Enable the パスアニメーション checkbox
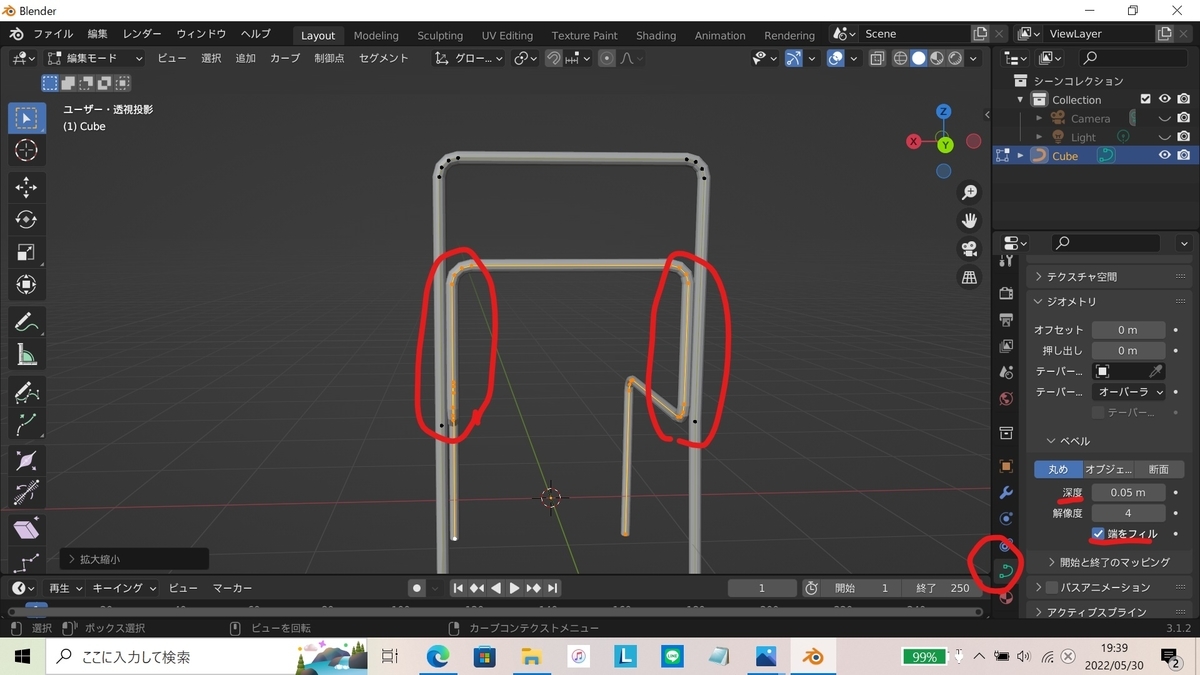 tap(1051, 587)
